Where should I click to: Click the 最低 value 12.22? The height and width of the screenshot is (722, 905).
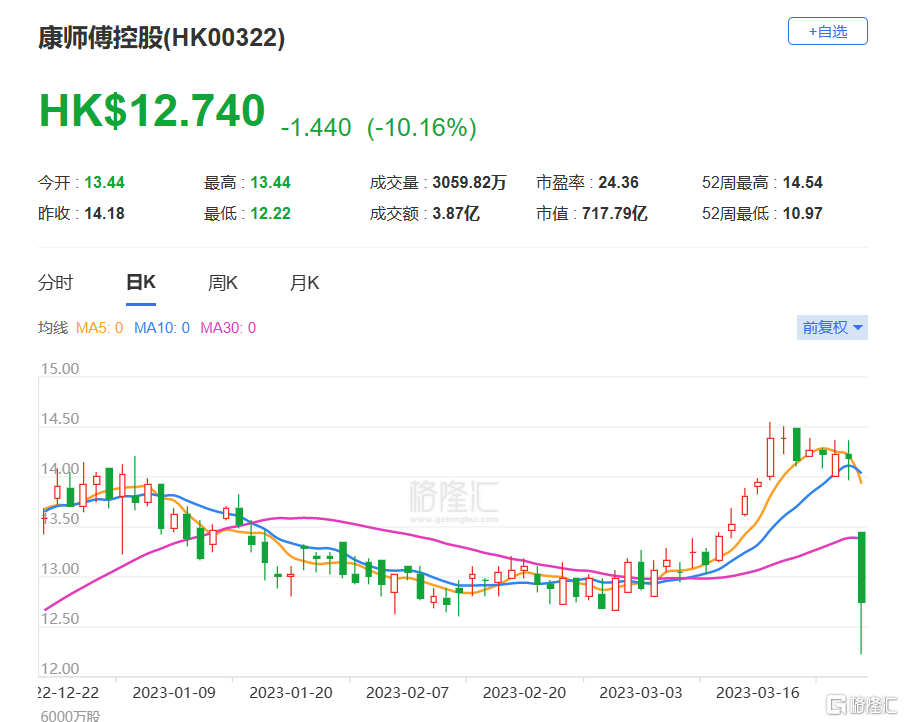click(271, 214)
